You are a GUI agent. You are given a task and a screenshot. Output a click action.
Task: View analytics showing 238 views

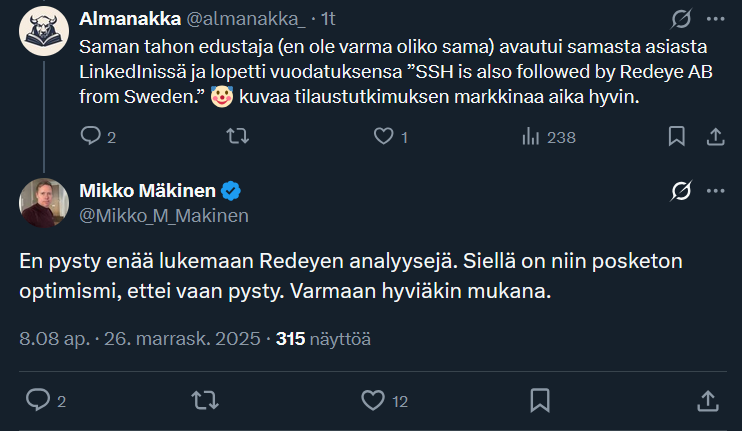click(549, 137)
